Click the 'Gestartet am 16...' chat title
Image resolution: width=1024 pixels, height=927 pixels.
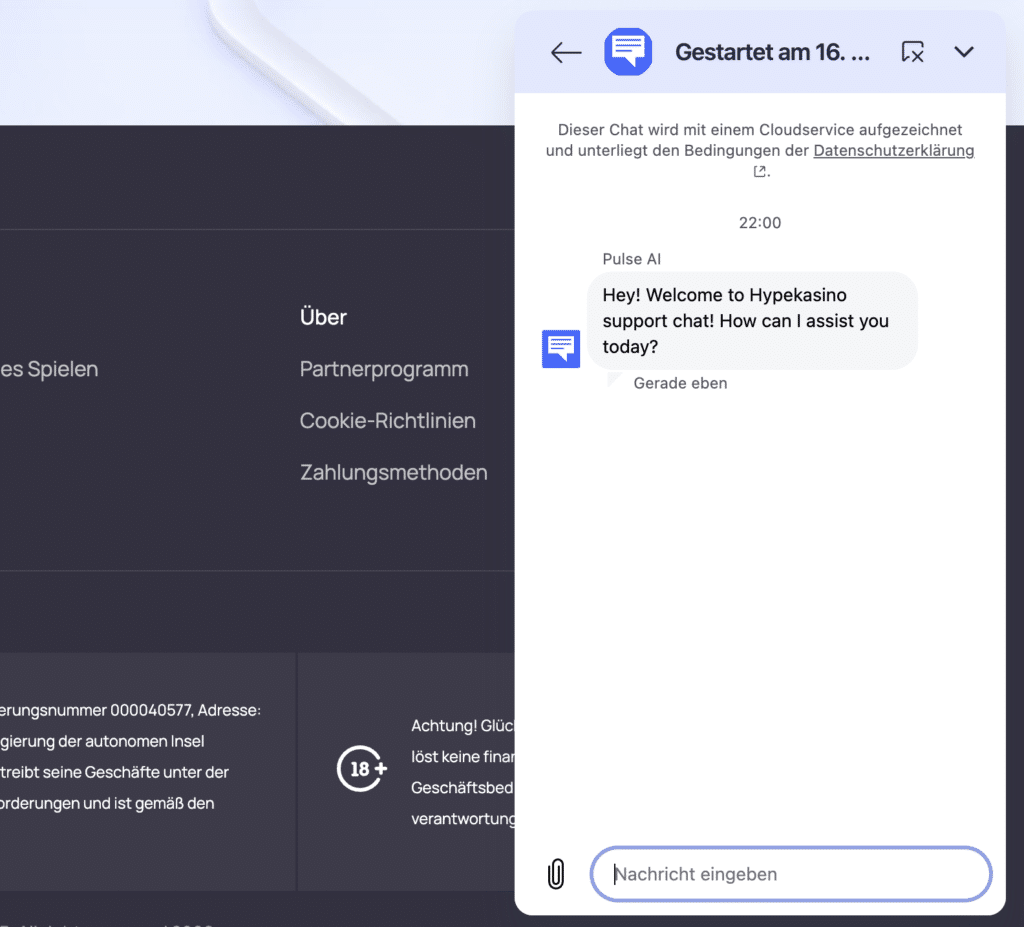tap(772, 52)
